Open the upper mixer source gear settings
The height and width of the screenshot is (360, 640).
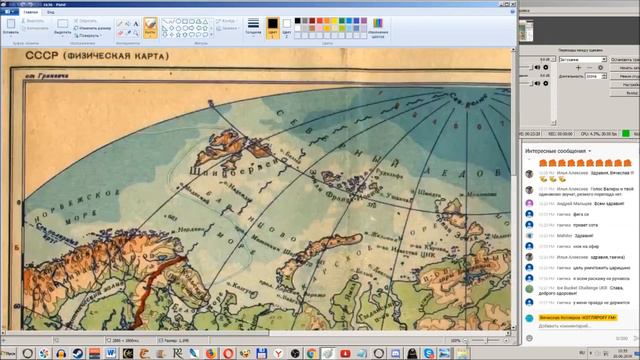click(545, 67)
